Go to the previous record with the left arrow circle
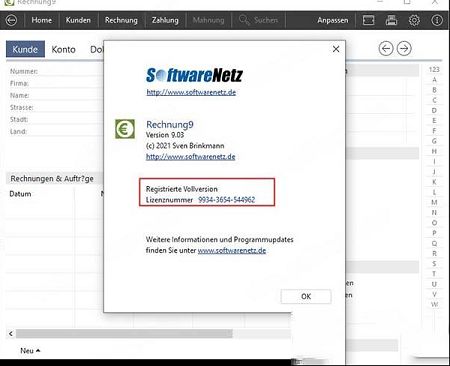This screenshot has height=366, width=450. click(x=386, y=49)
